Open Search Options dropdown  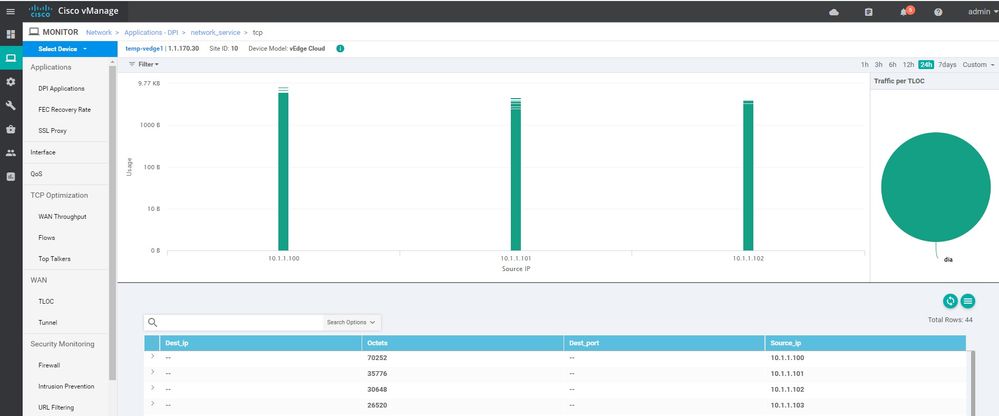[x=351, y=322]
